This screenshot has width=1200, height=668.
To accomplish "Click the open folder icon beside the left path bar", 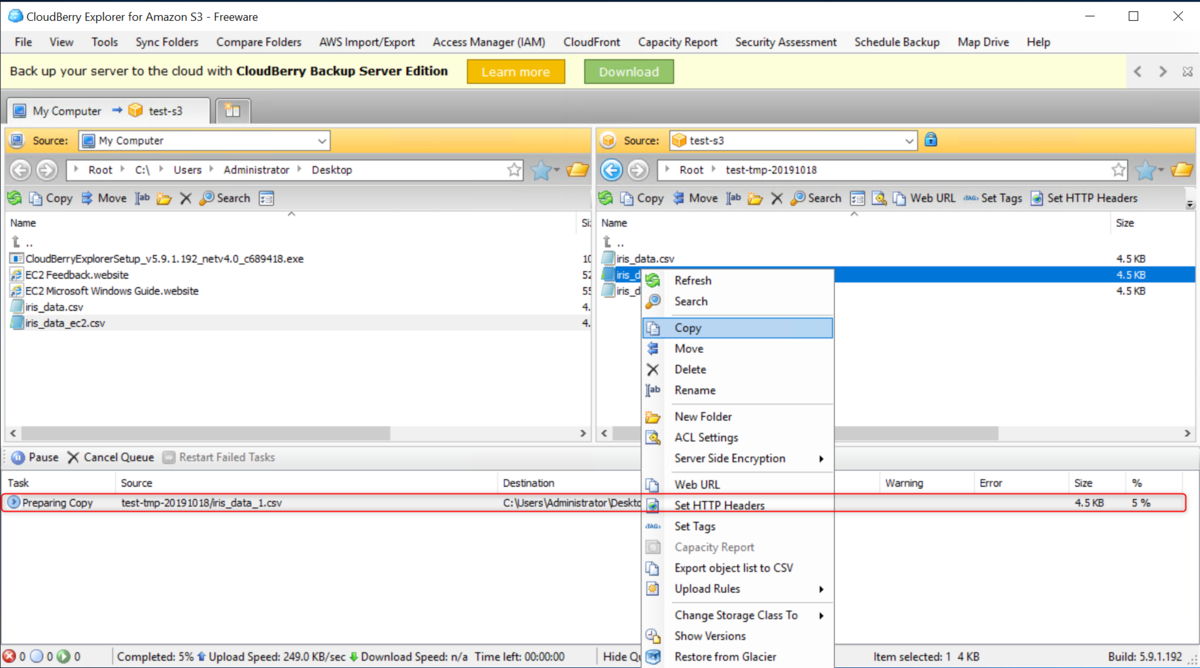I will 577,170.
